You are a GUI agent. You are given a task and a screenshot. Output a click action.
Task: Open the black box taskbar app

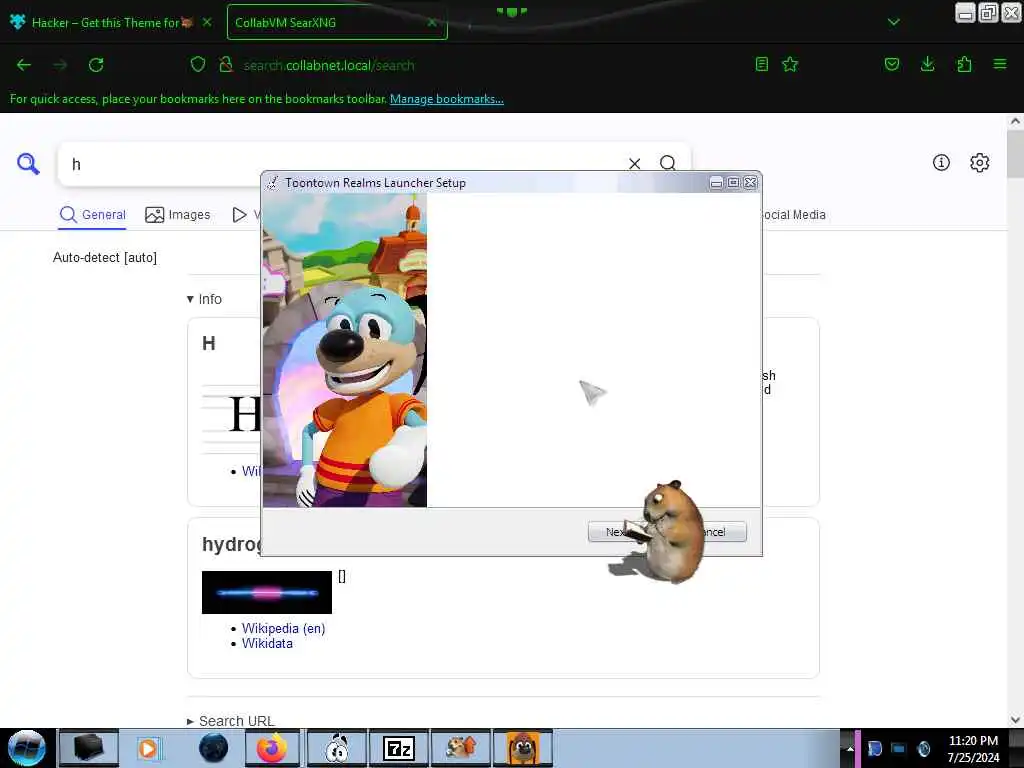pos(89,748)
